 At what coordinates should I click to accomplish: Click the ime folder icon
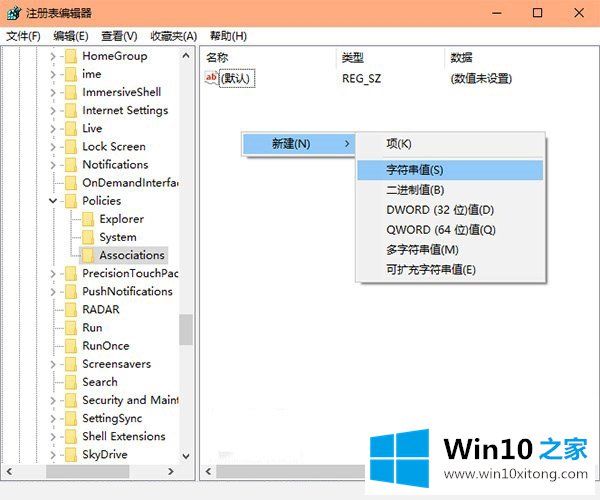pos(71,74)
